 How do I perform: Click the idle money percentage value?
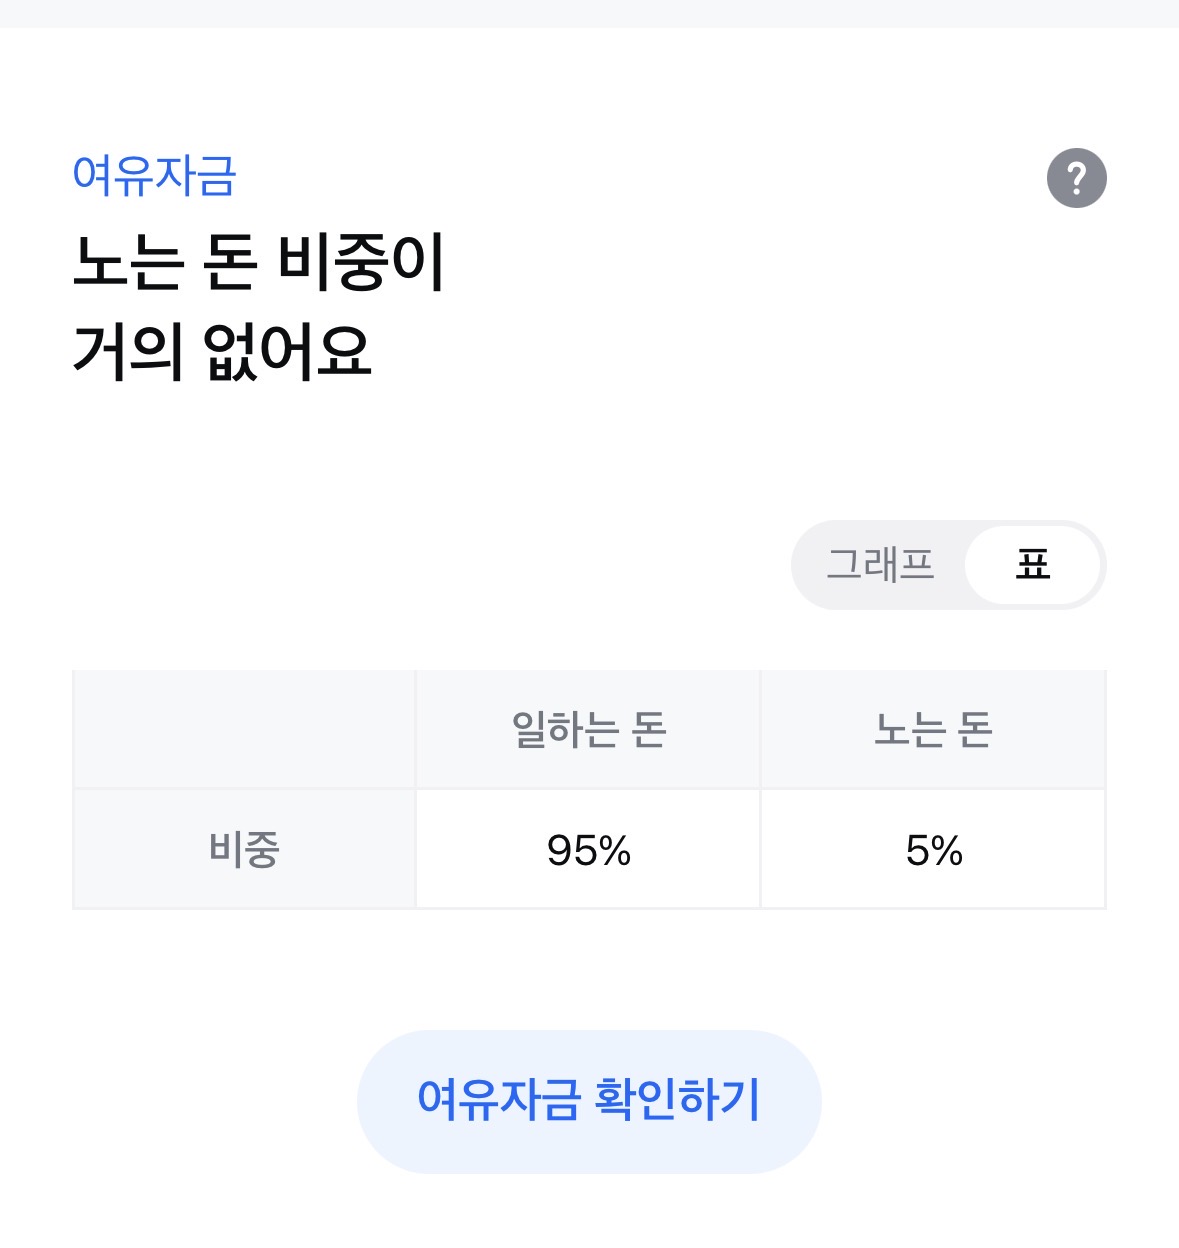[x=933, y=850]
